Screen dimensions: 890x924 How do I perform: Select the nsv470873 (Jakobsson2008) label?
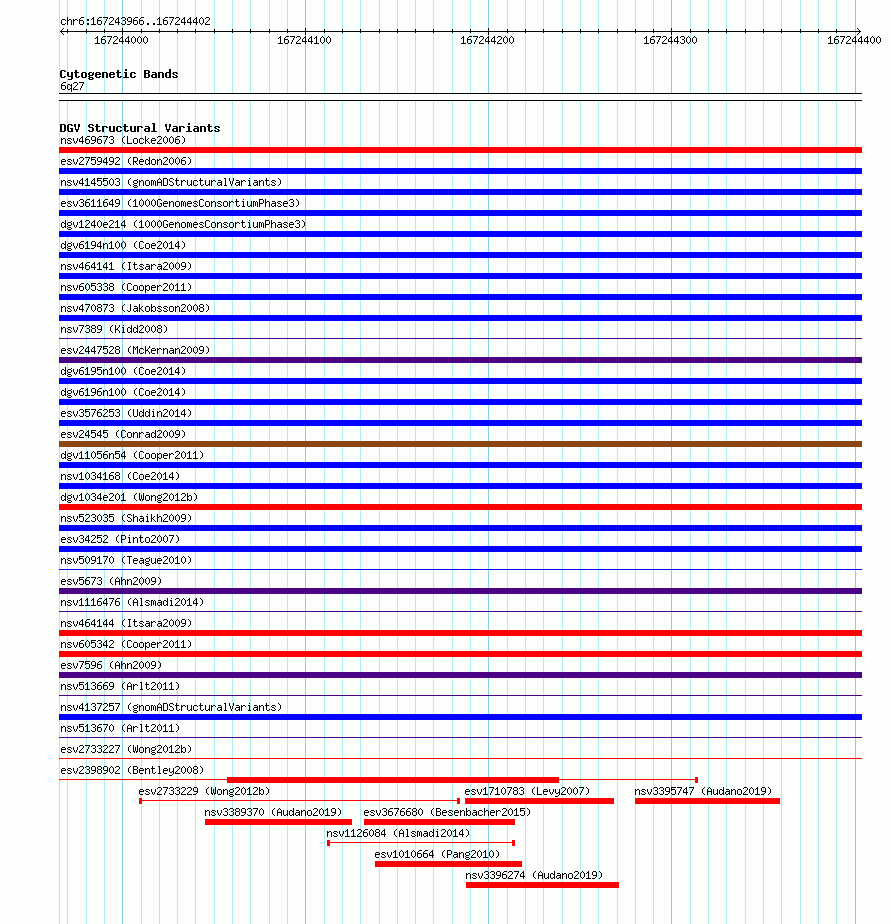135,308
